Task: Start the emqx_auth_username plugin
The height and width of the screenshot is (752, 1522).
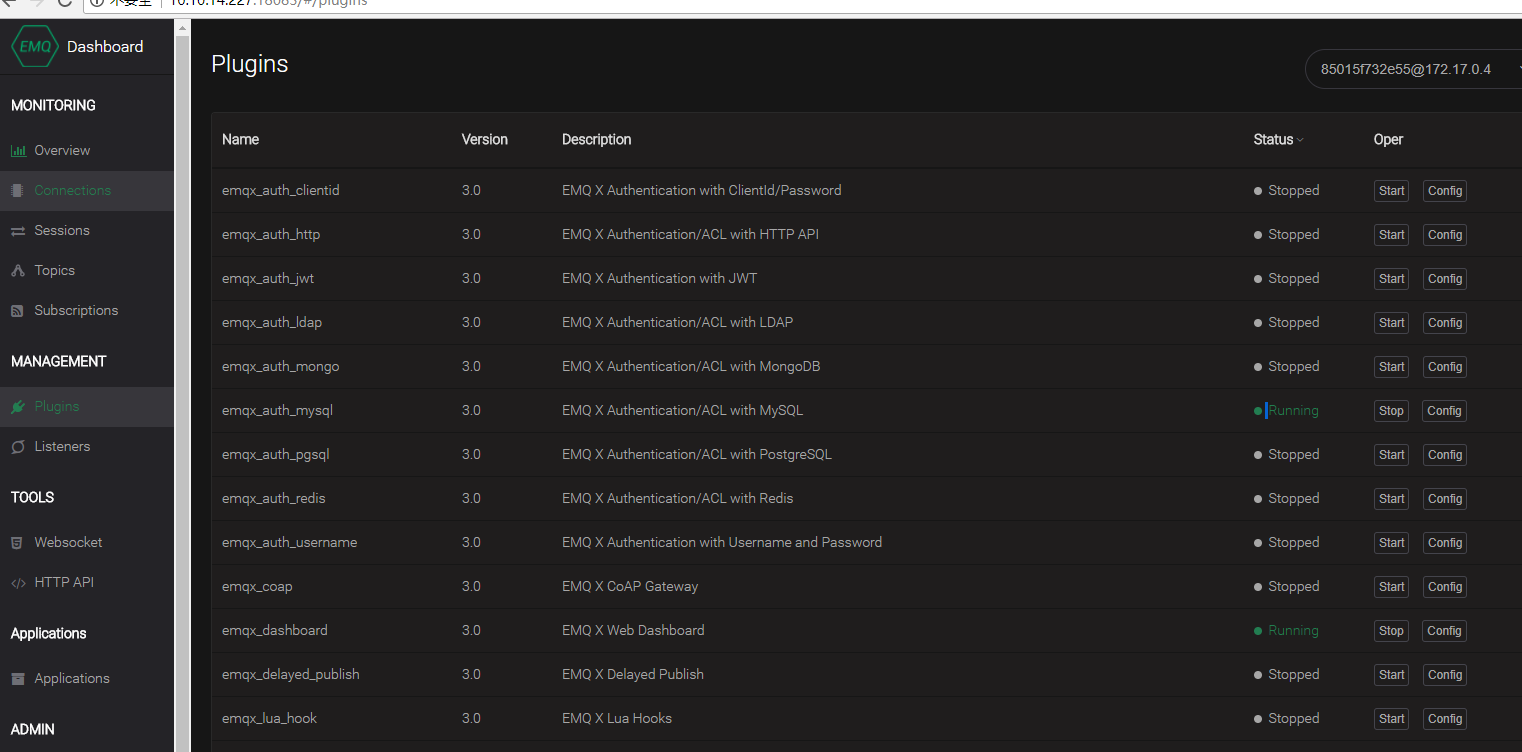Action: click(x=1391, y=543)
